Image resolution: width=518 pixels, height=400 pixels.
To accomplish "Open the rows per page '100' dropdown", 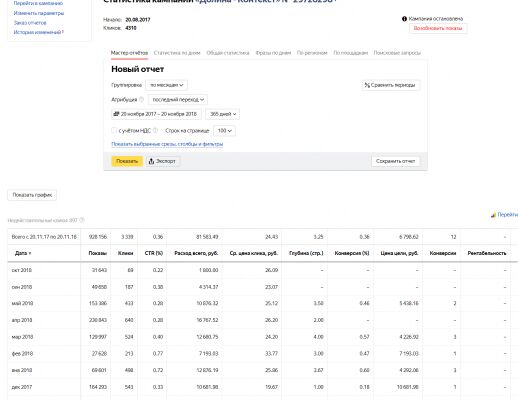I will (224, 131).
